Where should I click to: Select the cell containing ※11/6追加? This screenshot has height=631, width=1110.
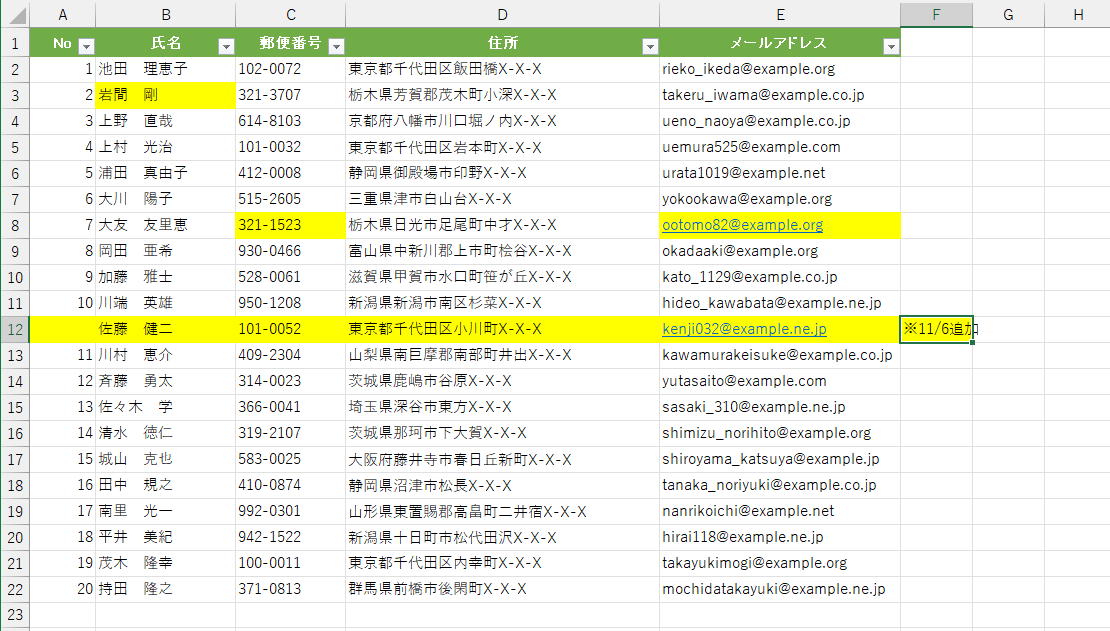pyautogui.click(x=936, y=328)
